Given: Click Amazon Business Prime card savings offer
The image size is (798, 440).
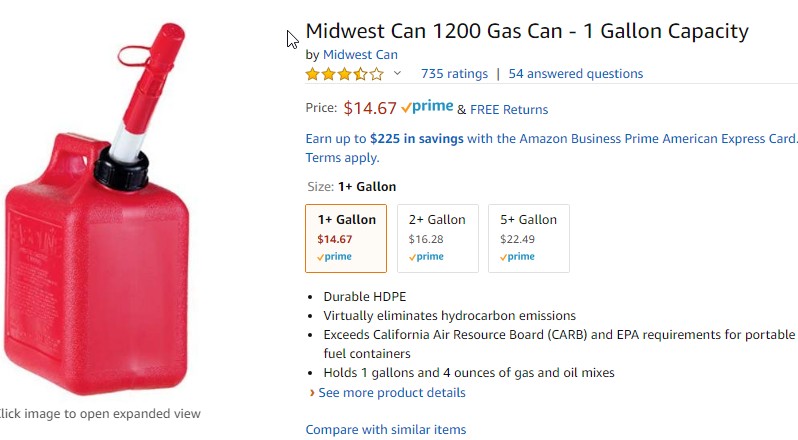Looking at the screenshot, I should [551, 139].
